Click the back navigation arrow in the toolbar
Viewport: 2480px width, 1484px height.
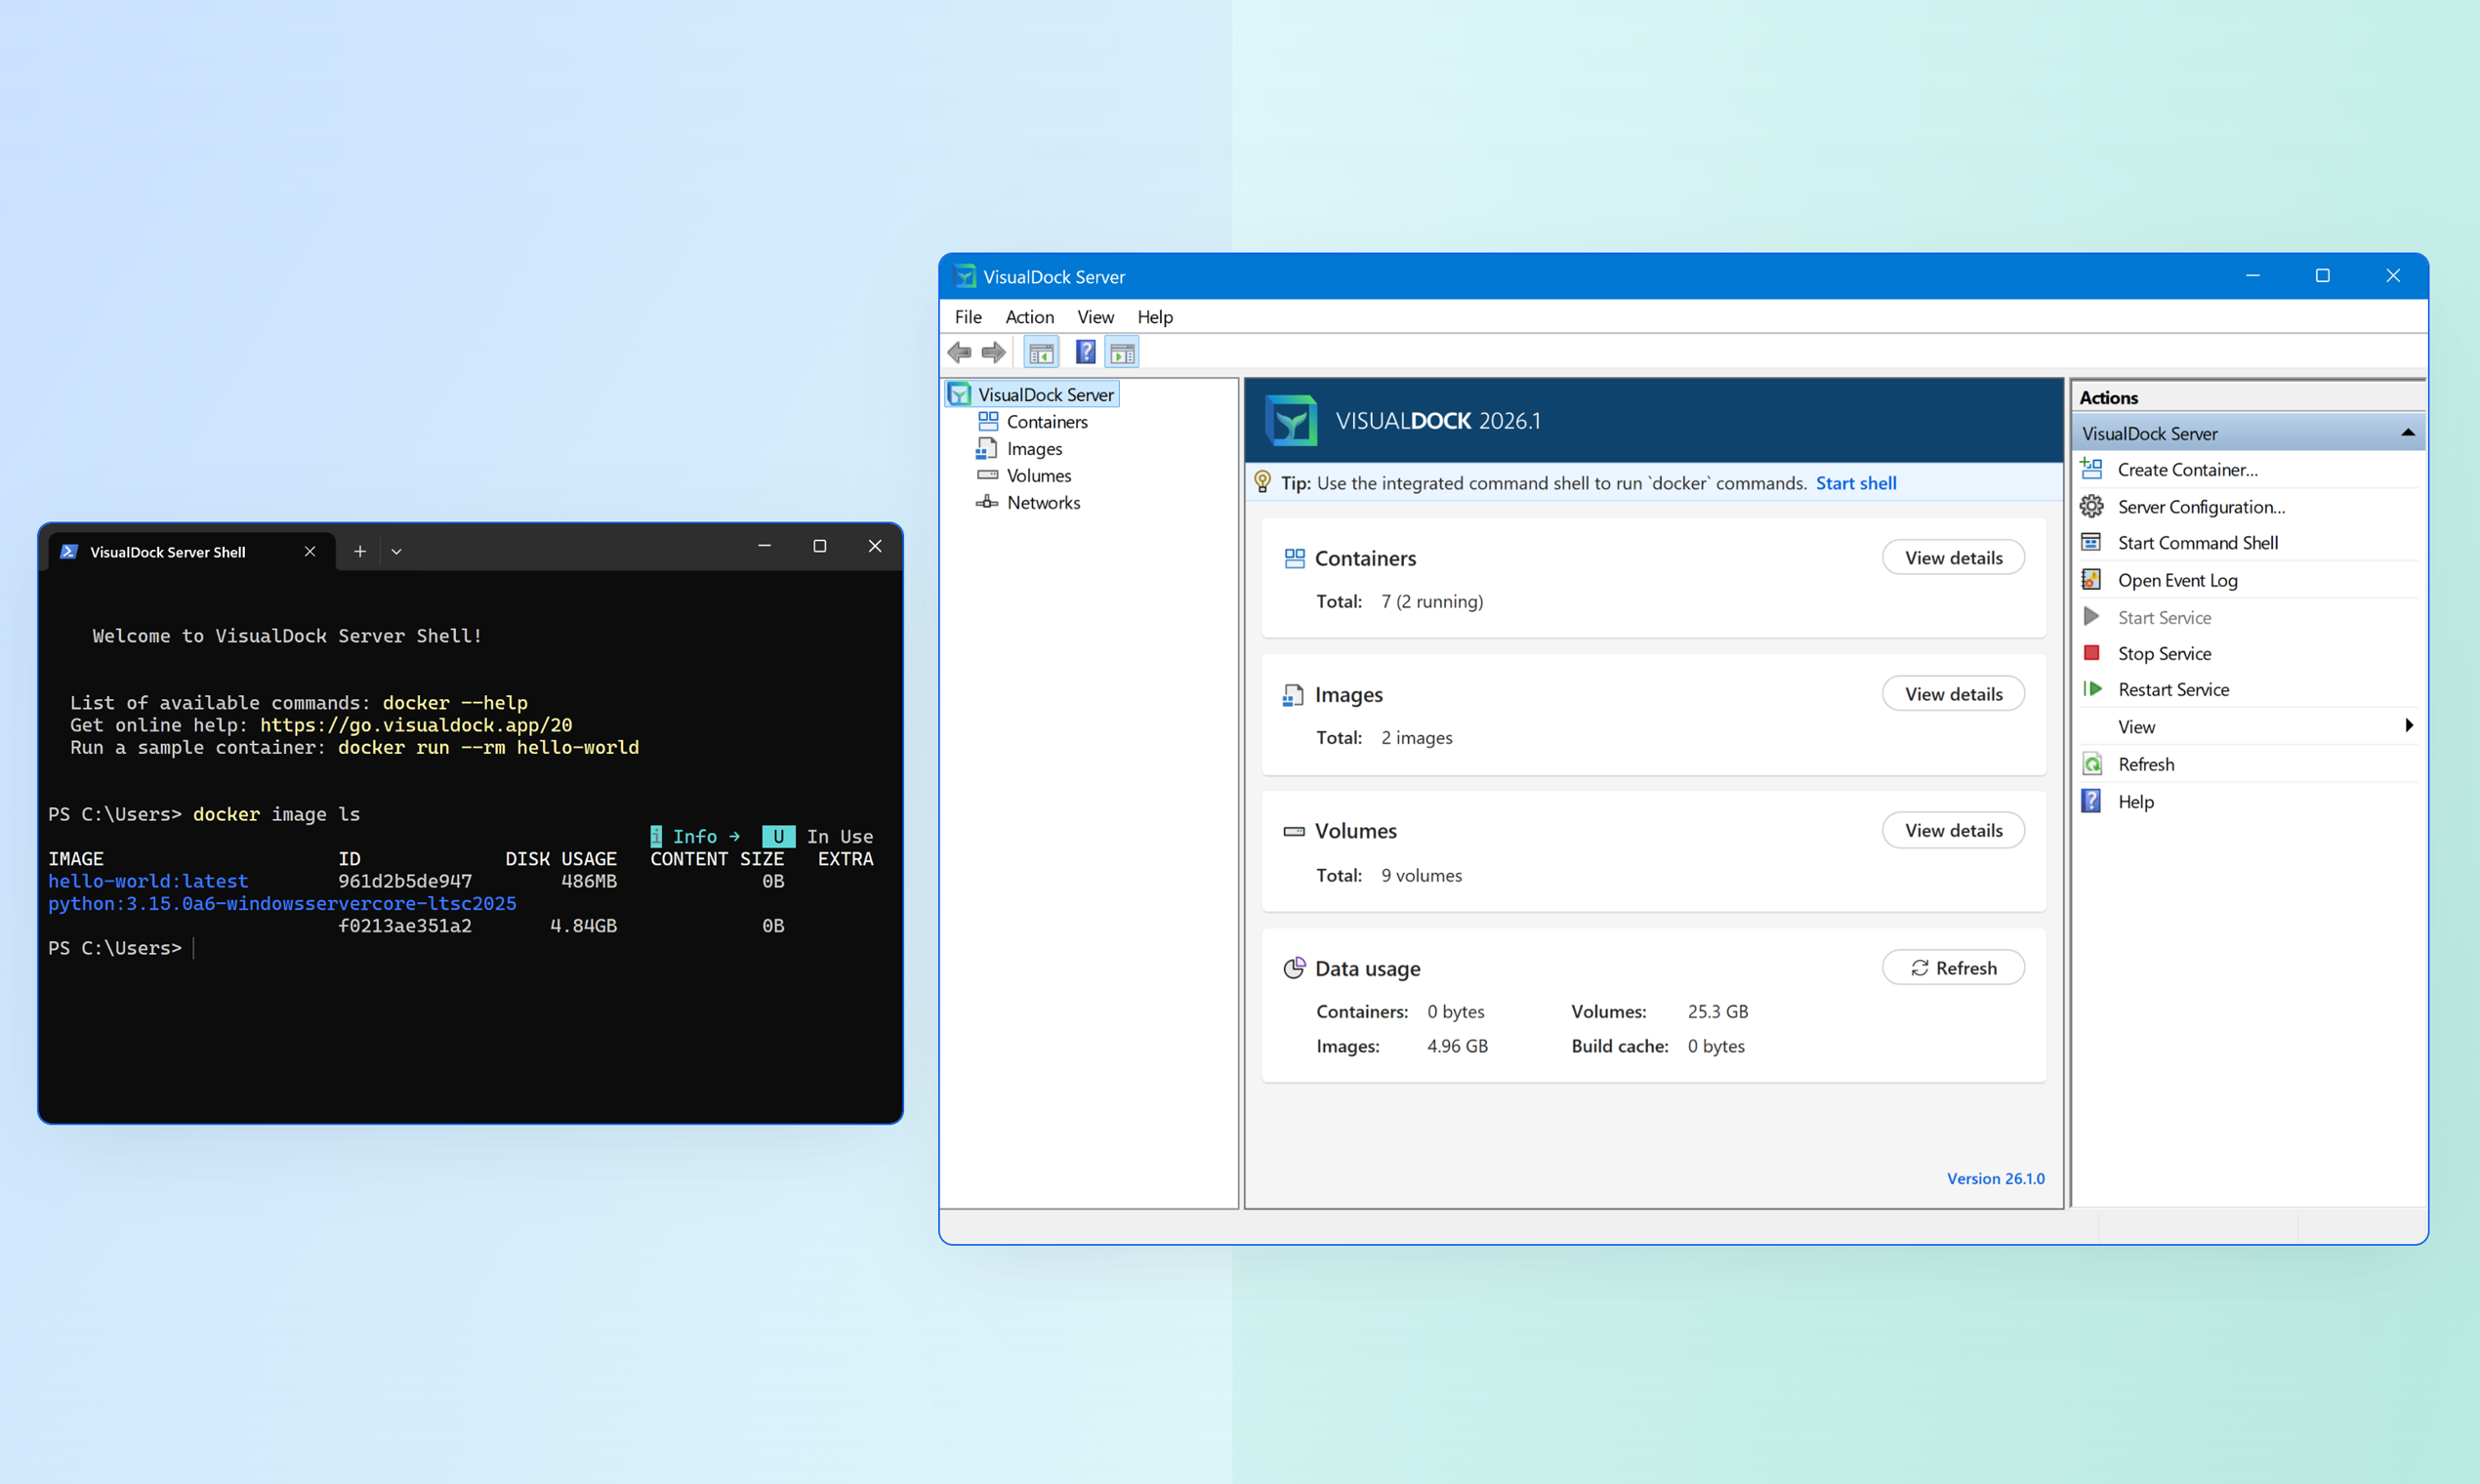pos(958,352)
